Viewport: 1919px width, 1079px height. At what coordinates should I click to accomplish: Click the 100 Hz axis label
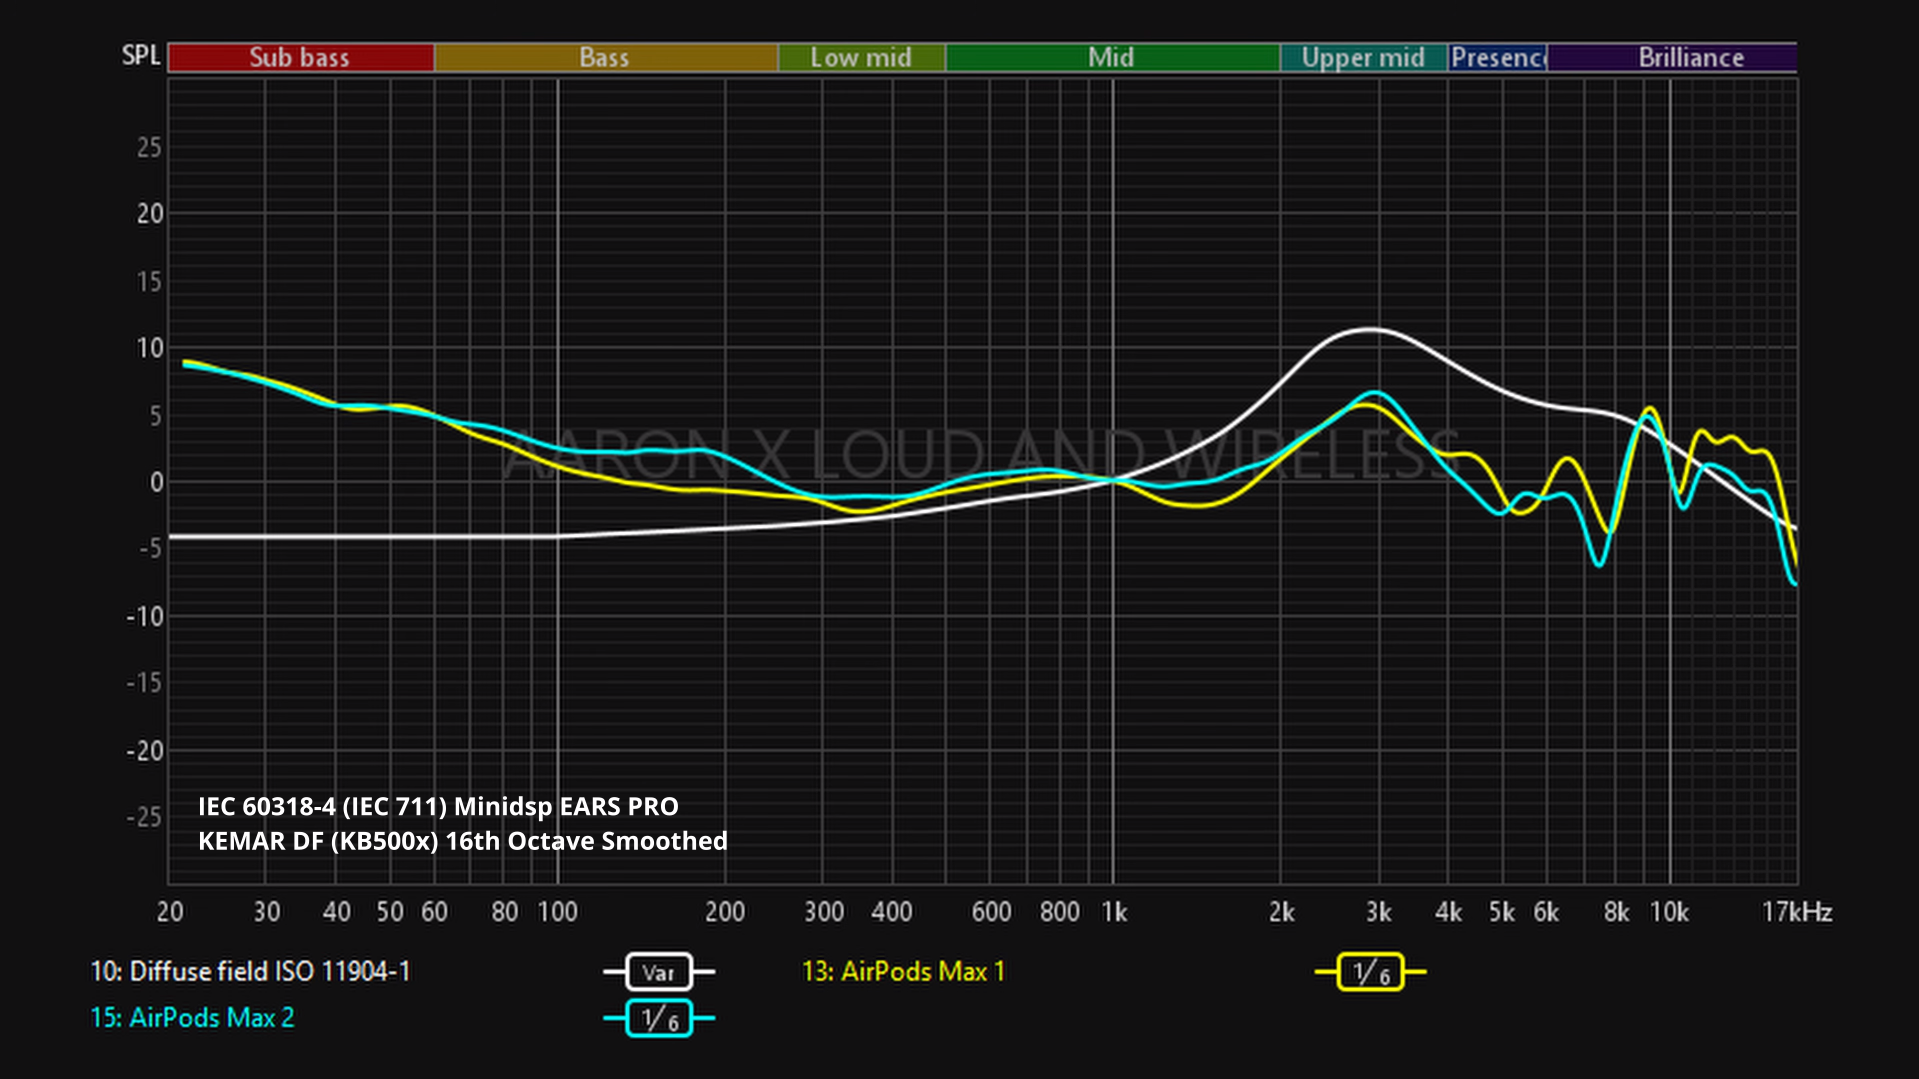point(557,912)
